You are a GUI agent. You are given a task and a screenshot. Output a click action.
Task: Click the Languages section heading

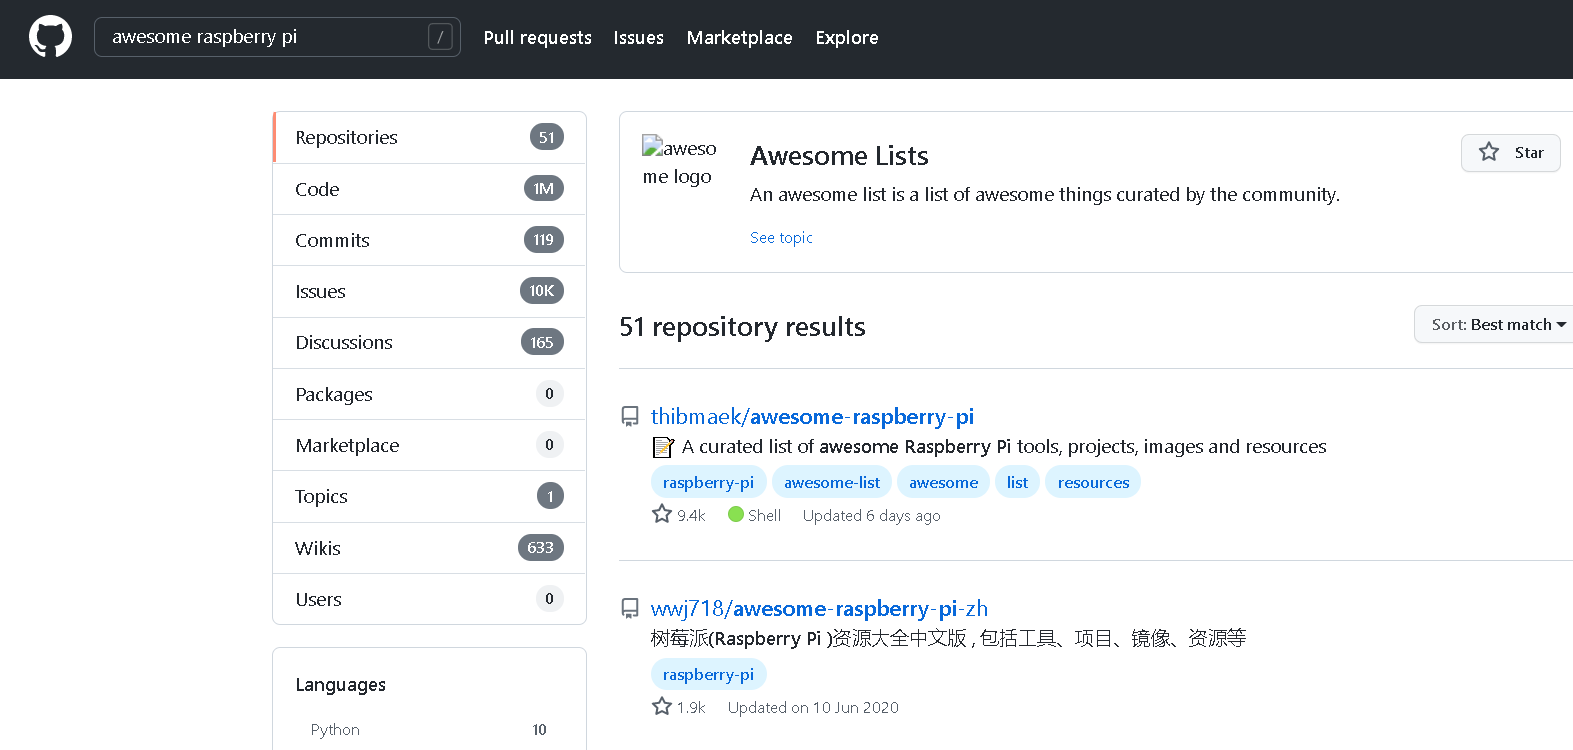pyautogui.click(x=340, y=685)
